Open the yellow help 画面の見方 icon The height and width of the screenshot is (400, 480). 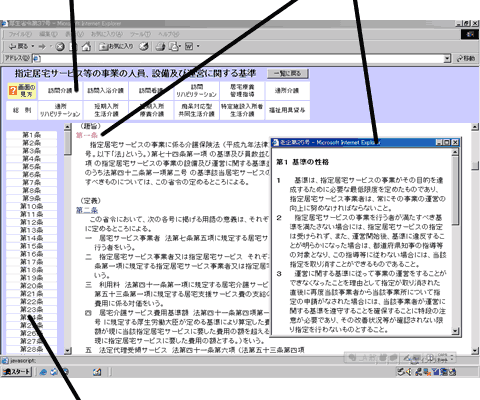tap(22, 91)
